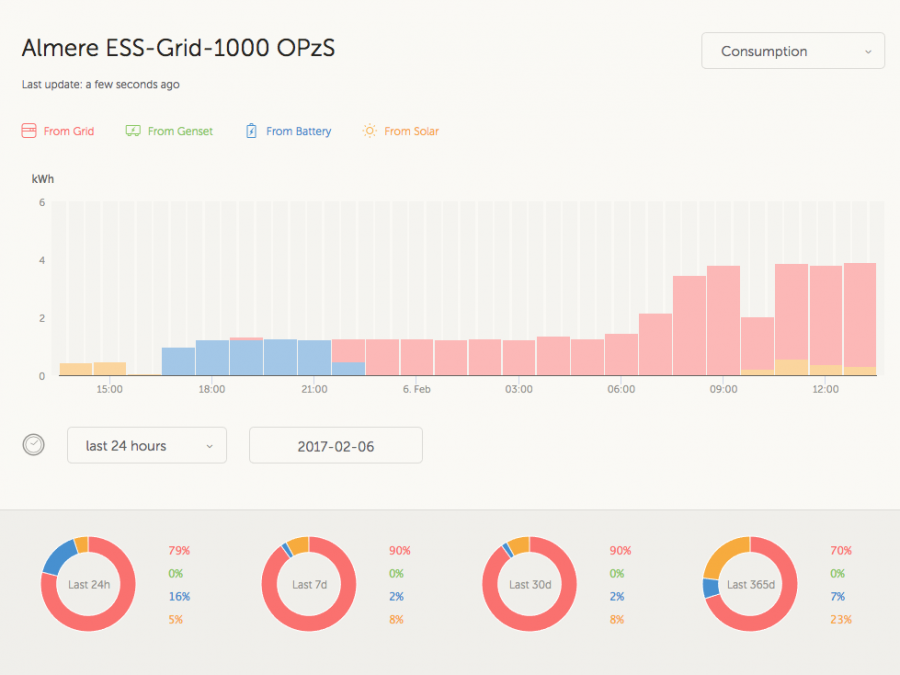Image resolution: width=900 pixels, height=675 pixels.
Task: Click the From Grid legend icon
Action: [x=29, y=131]
